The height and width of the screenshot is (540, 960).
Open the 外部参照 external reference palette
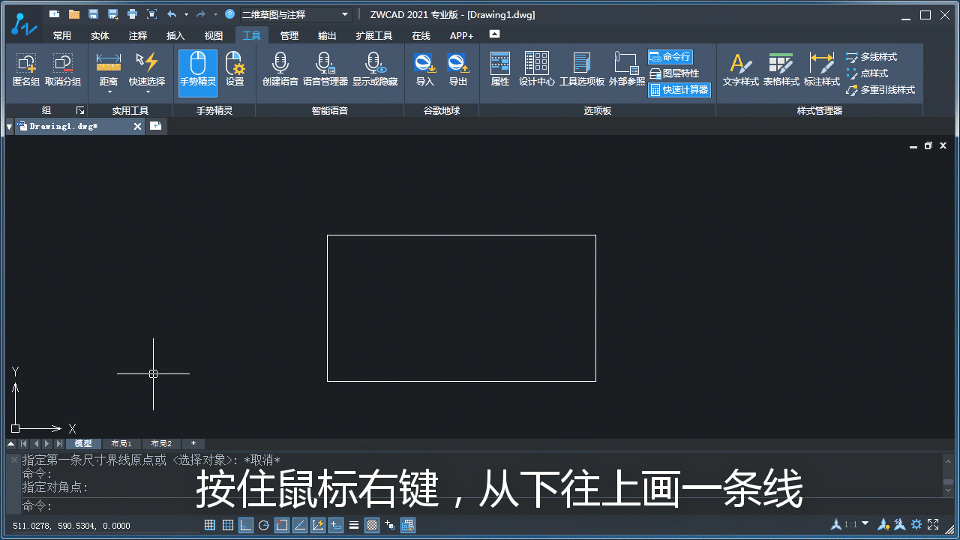click(x=627, y=68)
